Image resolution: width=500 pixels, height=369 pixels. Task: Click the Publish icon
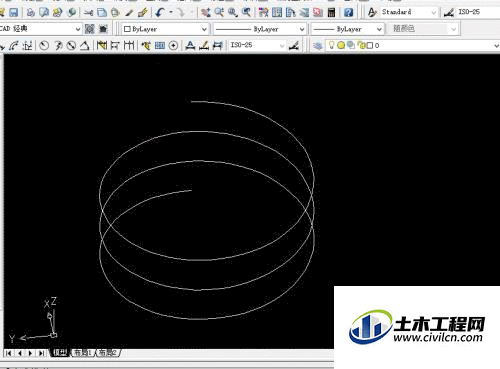click(x=57, y=13)
